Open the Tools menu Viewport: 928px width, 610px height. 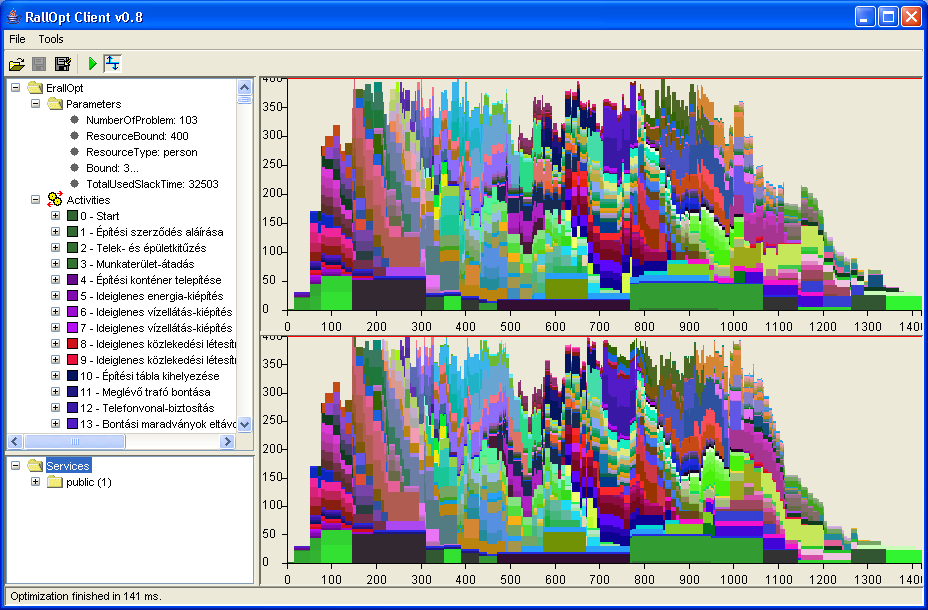click(x=51, y=39)
